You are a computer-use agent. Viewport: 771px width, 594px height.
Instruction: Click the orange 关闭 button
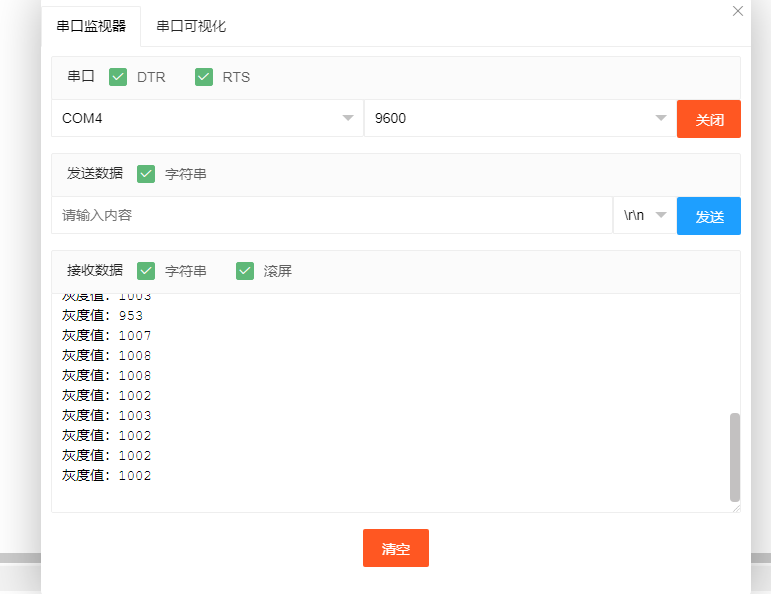point(708,119)
